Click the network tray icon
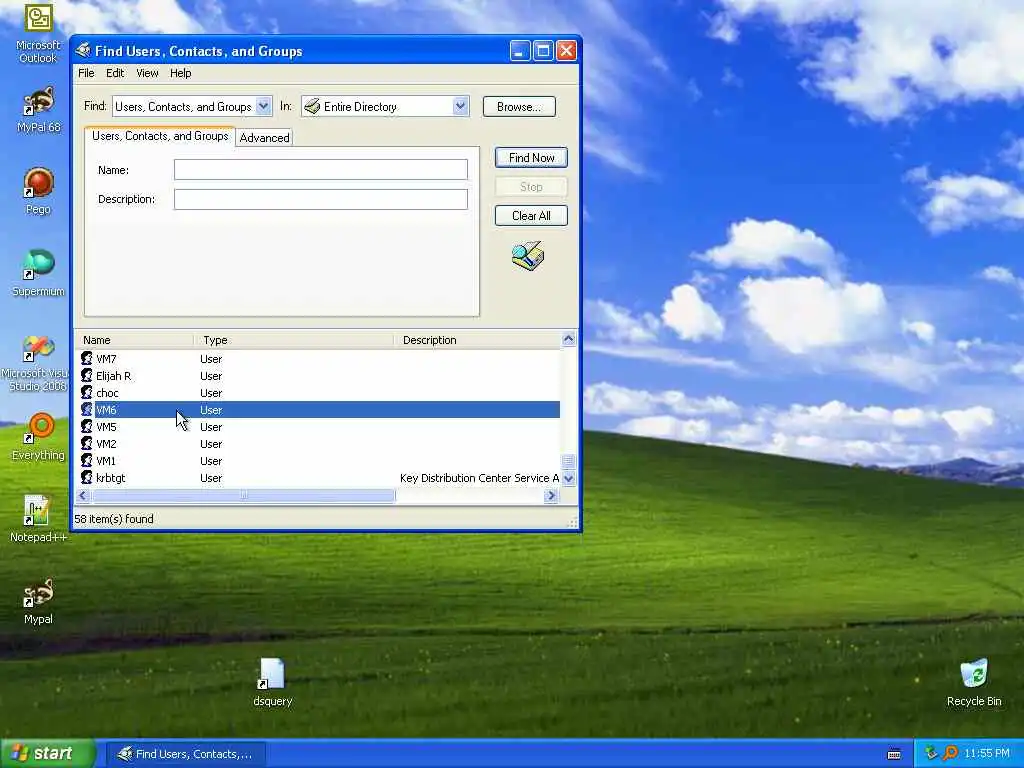The image size is (1024, 768). pos(931,753)
